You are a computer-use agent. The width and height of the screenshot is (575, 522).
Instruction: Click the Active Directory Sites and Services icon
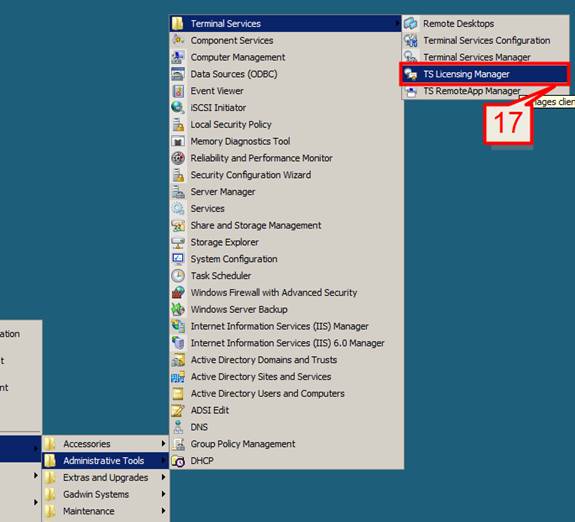pyautogui.click(x=178, y=377)
